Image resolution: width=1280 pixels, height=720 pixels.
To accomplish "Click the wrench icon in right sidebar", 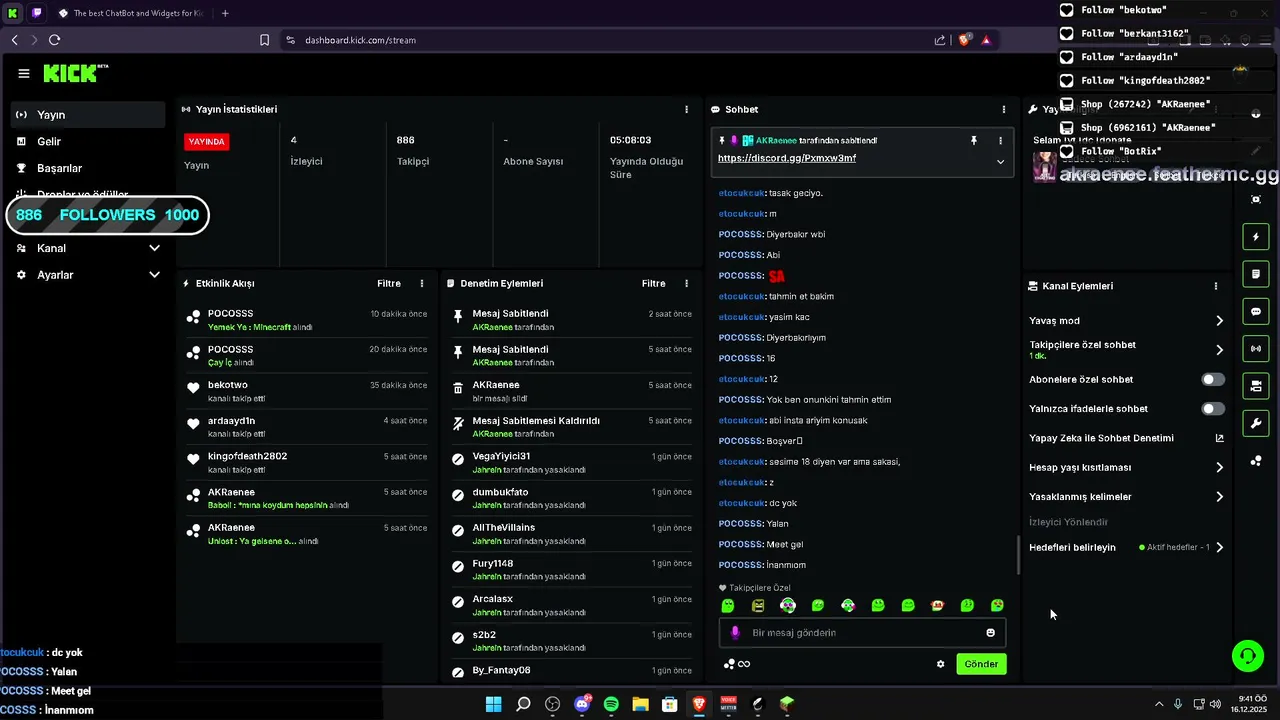I will coord(1256,423).
